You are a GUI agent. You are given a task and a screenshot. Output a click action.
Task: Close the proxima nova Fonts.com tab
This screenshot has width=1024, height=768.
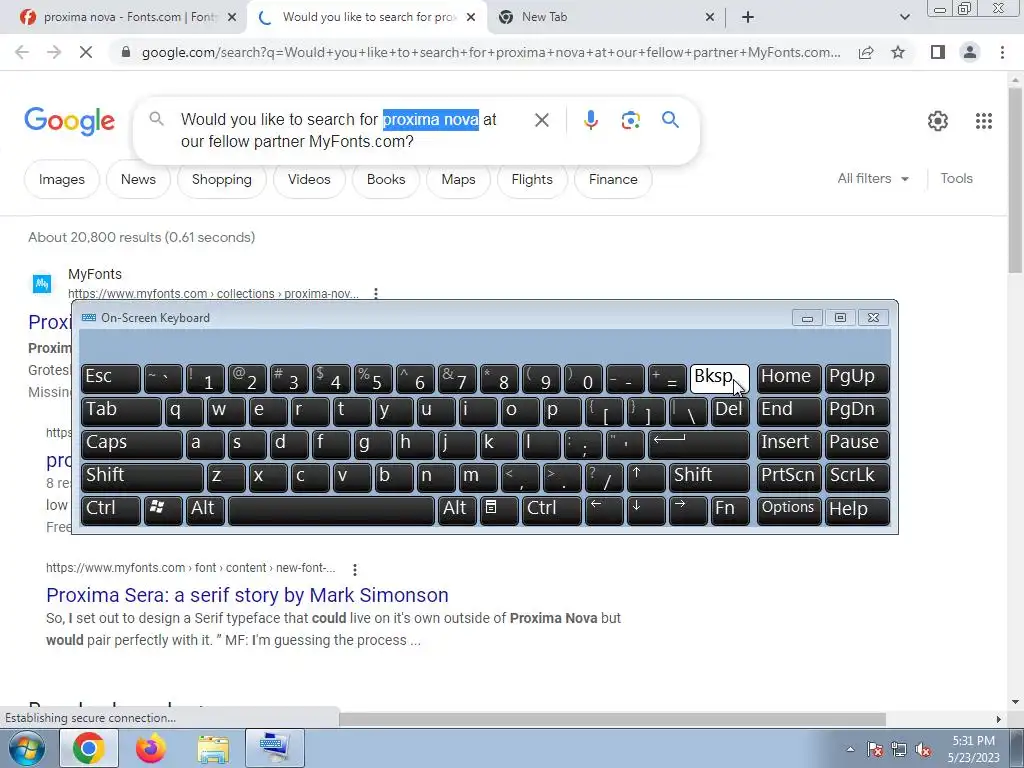click(x=232, y=17)
